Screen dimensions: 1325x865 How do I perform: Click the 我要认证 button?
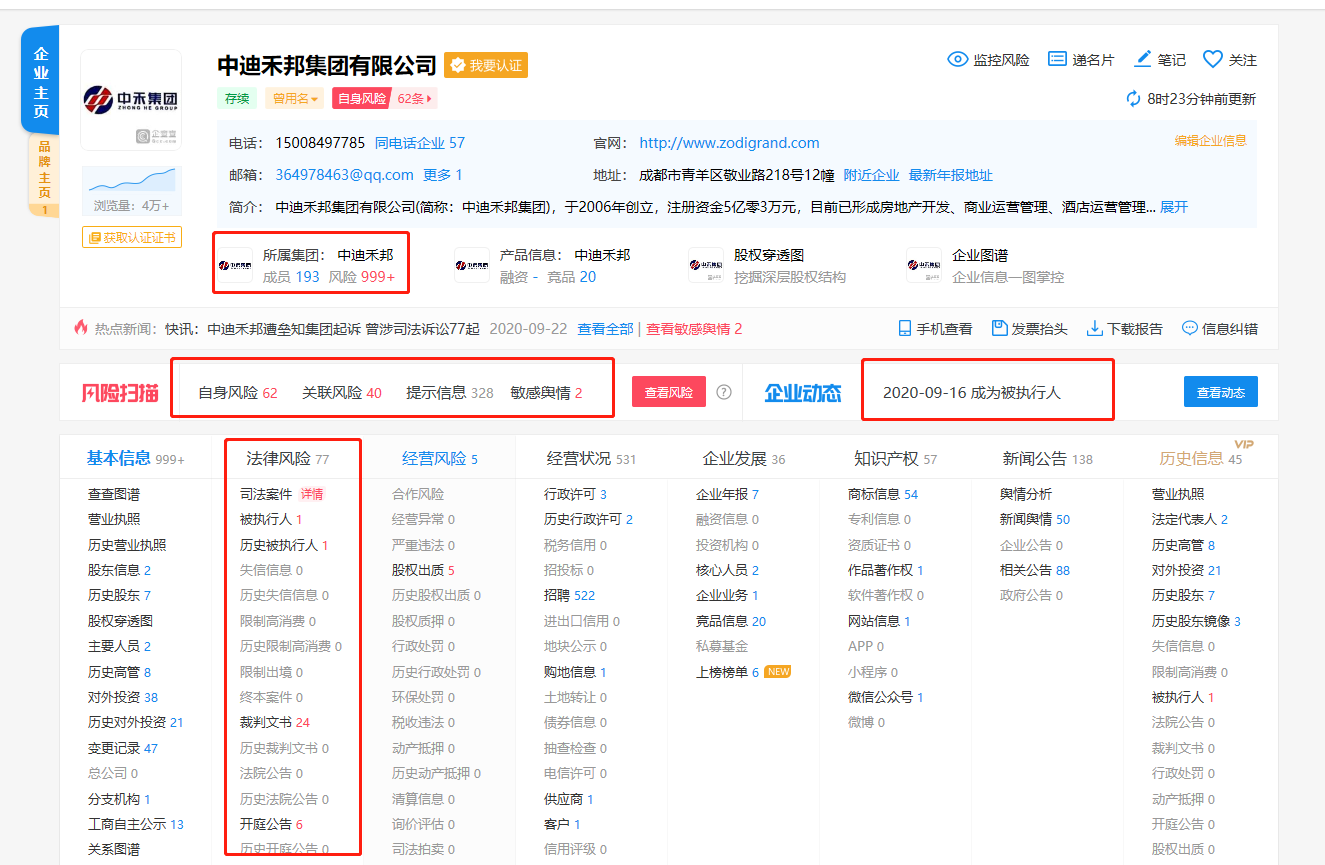click(x=486, y=65)
